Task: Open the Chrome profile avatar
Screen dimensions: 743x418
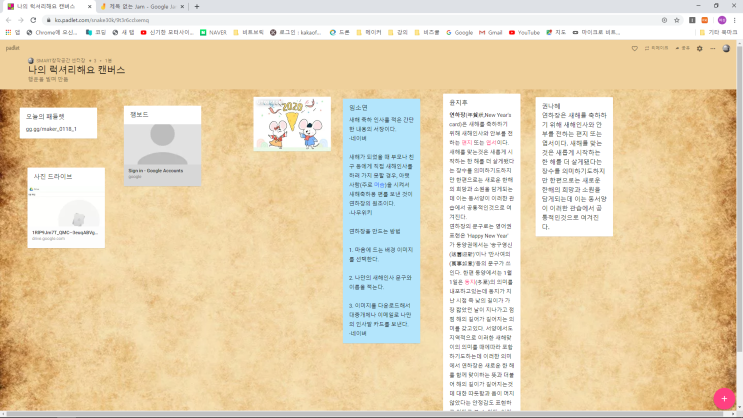Action: click(x=722, y=20)
